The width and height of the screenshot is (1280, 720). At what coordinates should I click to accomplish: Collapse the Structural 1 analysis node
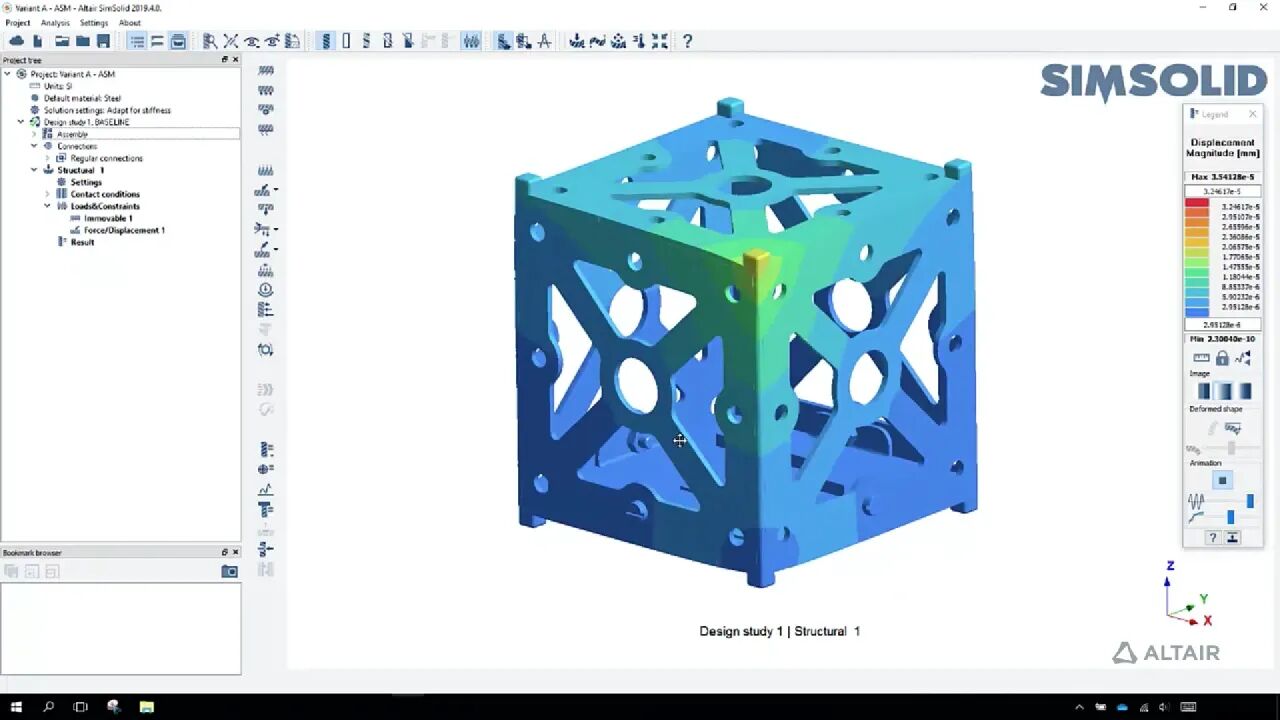[x=34, y=170]
